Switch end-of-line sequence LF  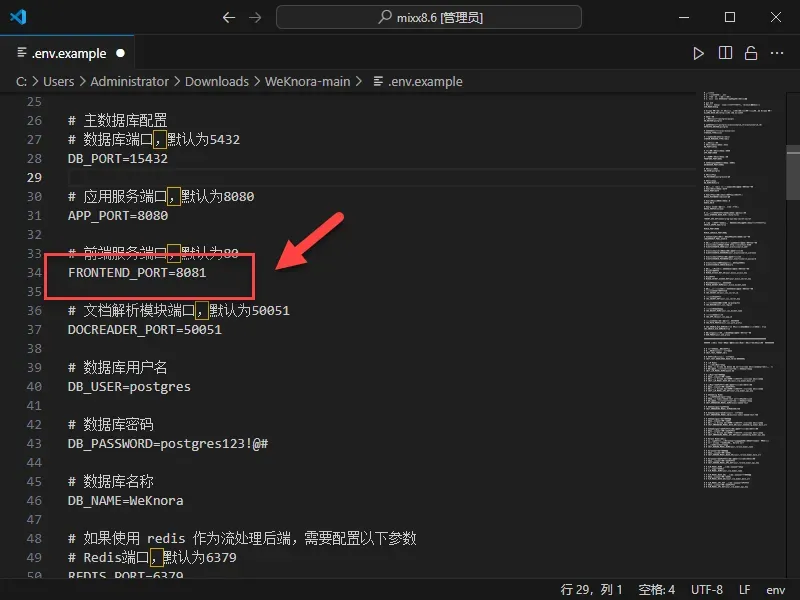pos(745,589)
